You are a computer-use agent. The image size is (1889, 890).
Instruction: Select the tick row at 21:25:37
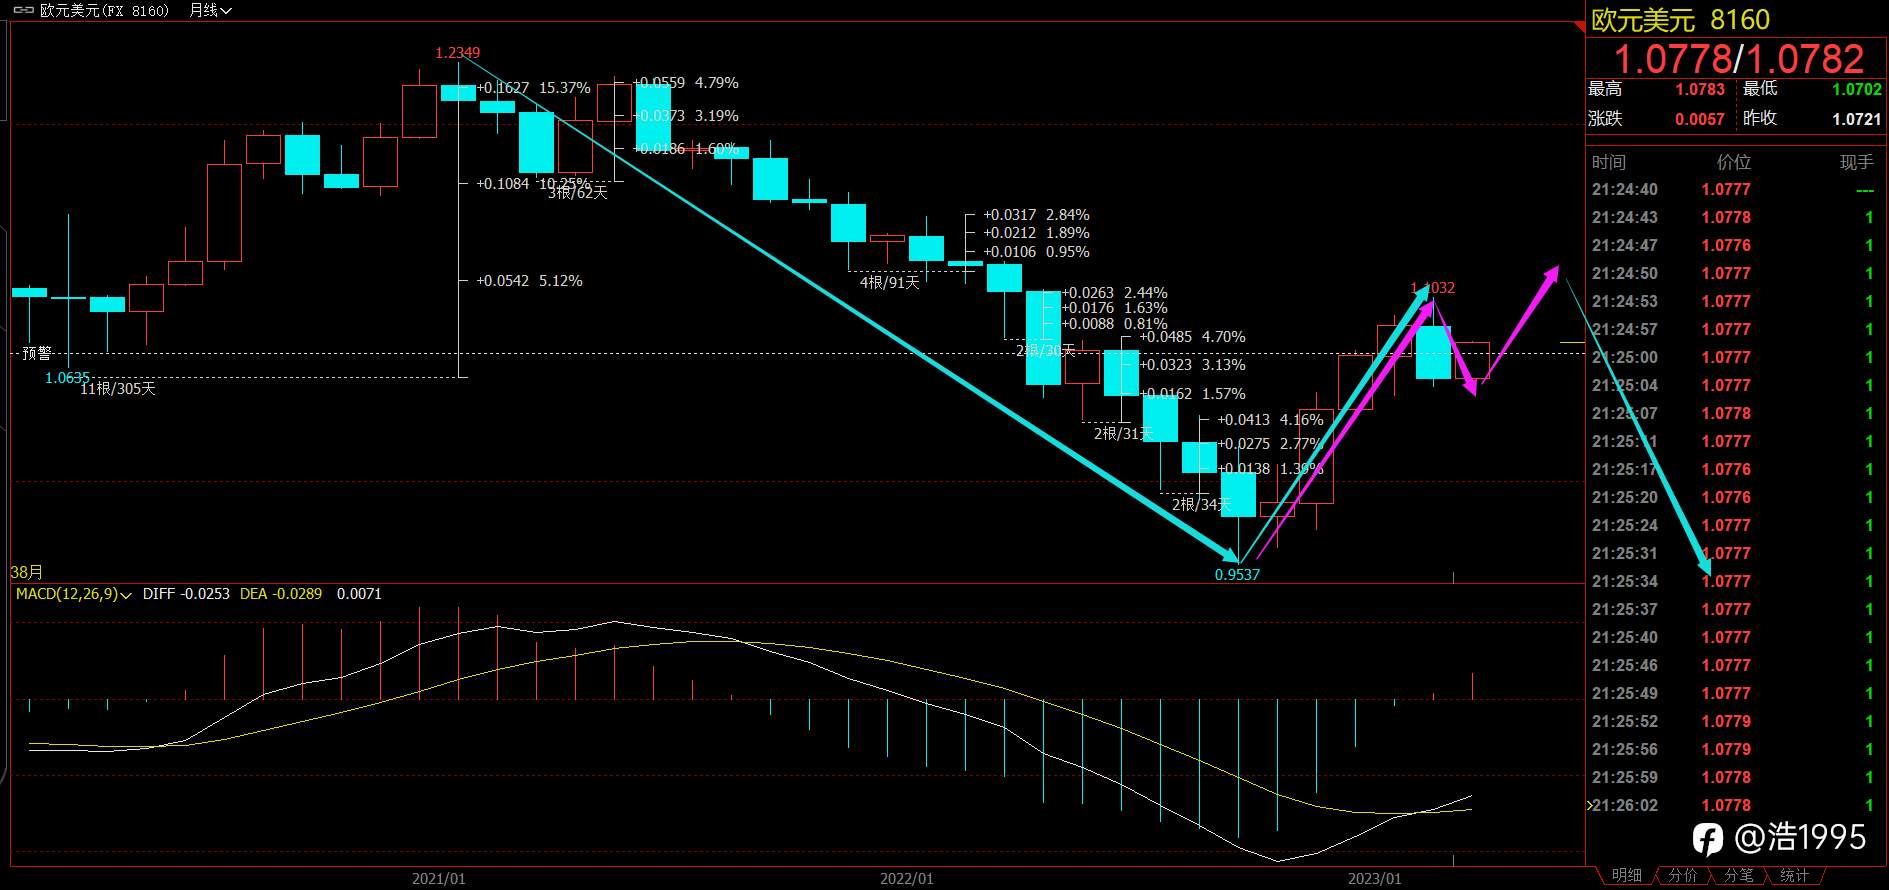click(1735, 609)
